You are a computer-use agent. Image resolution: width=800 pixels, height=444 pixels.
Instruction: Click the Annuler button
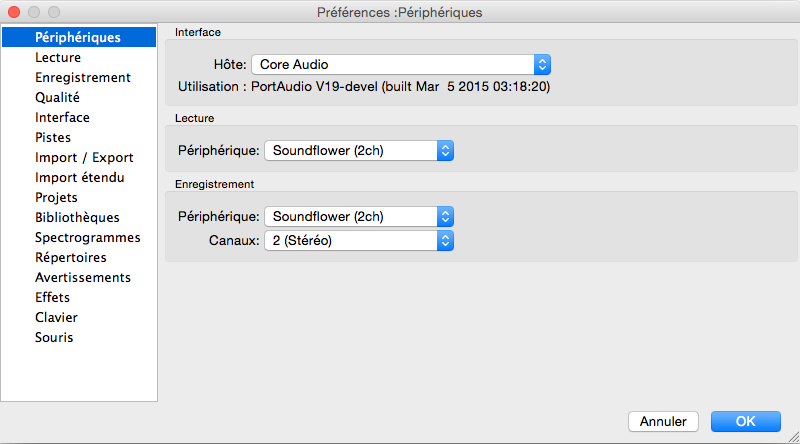coord(663,422)
